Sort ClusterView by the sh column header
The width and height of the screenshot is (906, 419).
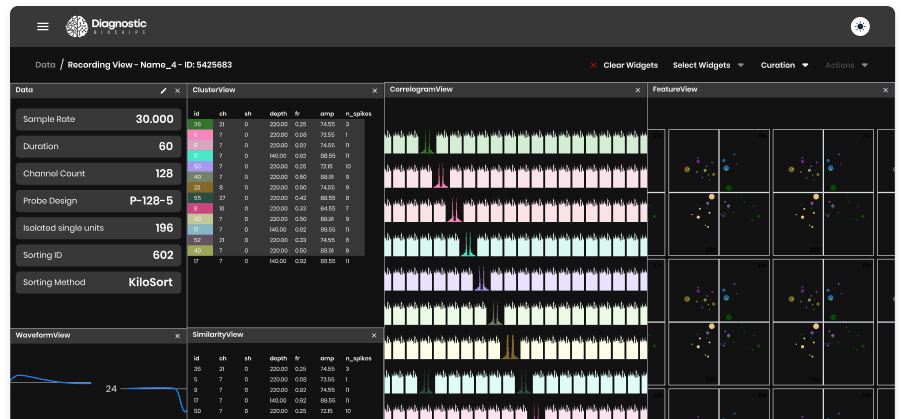pyautogui.click(x=248, y=114)
